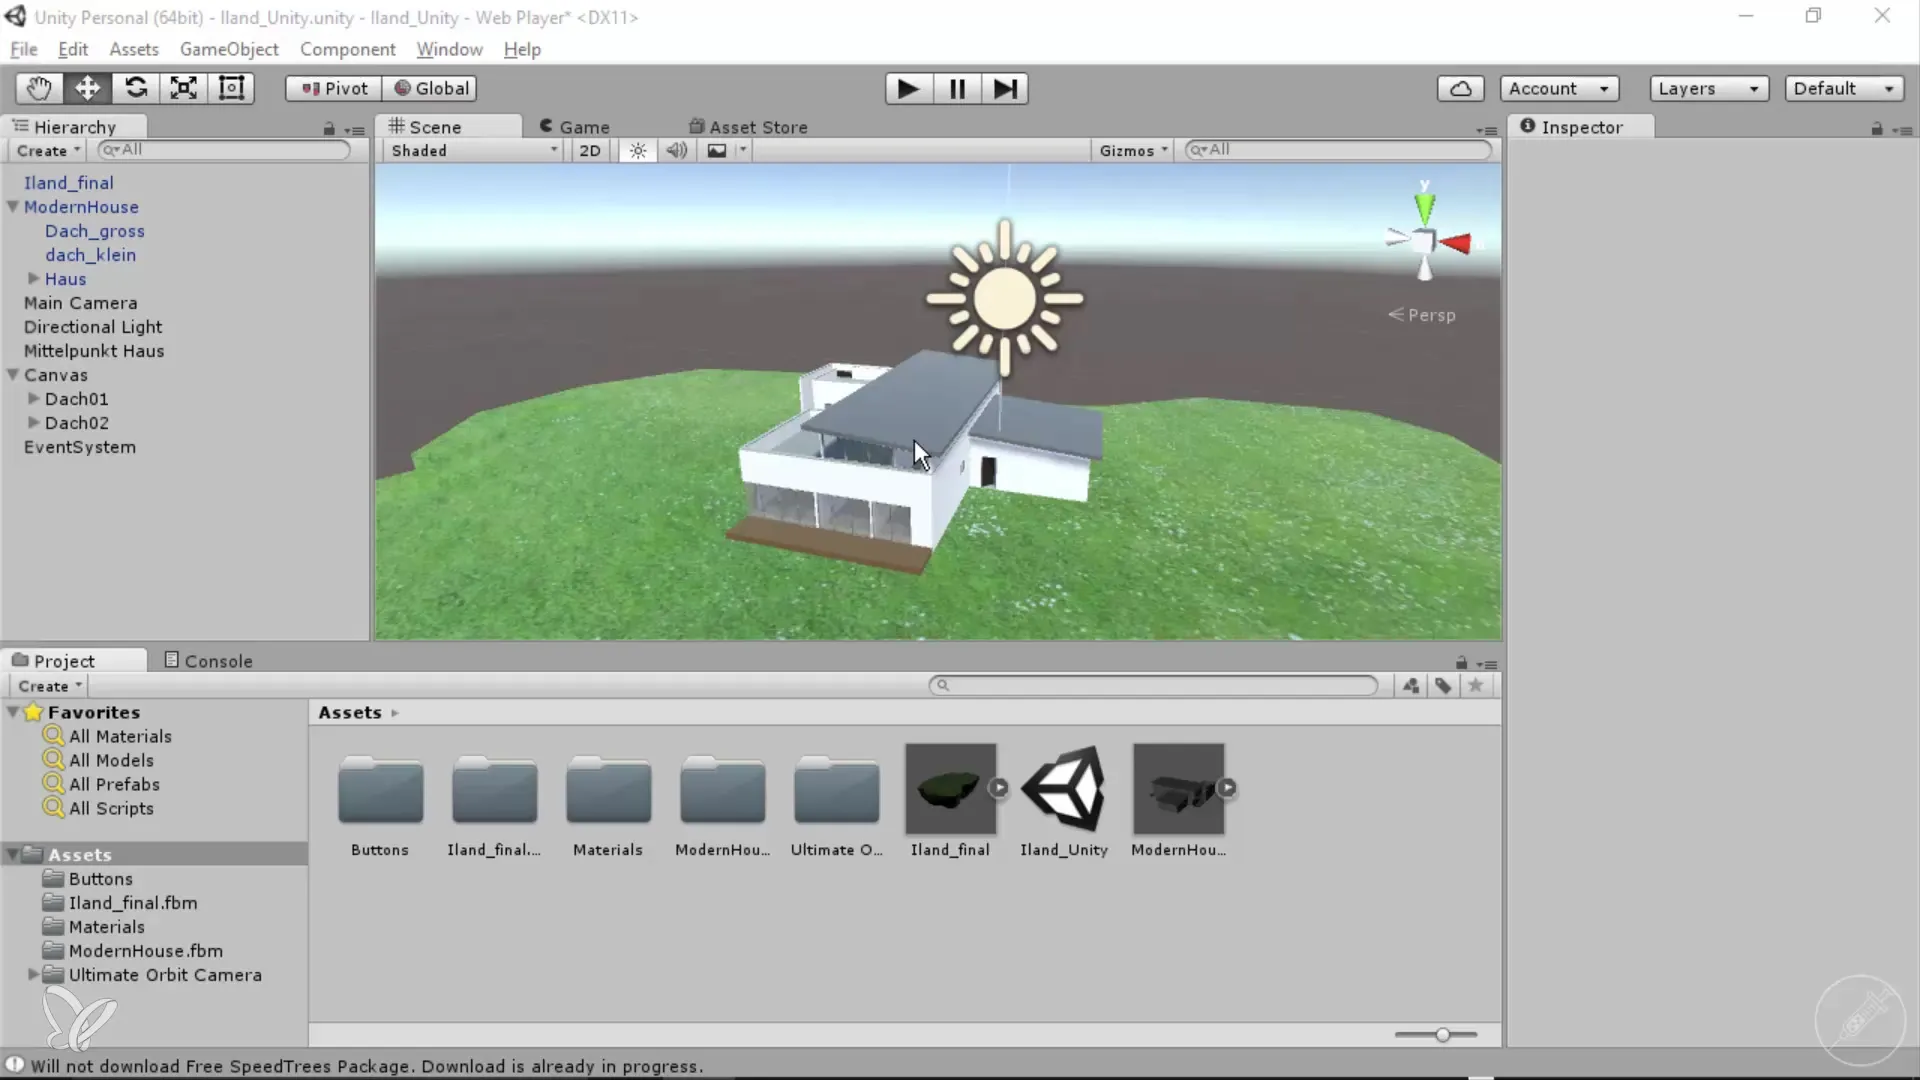Viewport: 1920px width, 1080px height.
Task: Open Project Create dropdown
Action: 49,686
